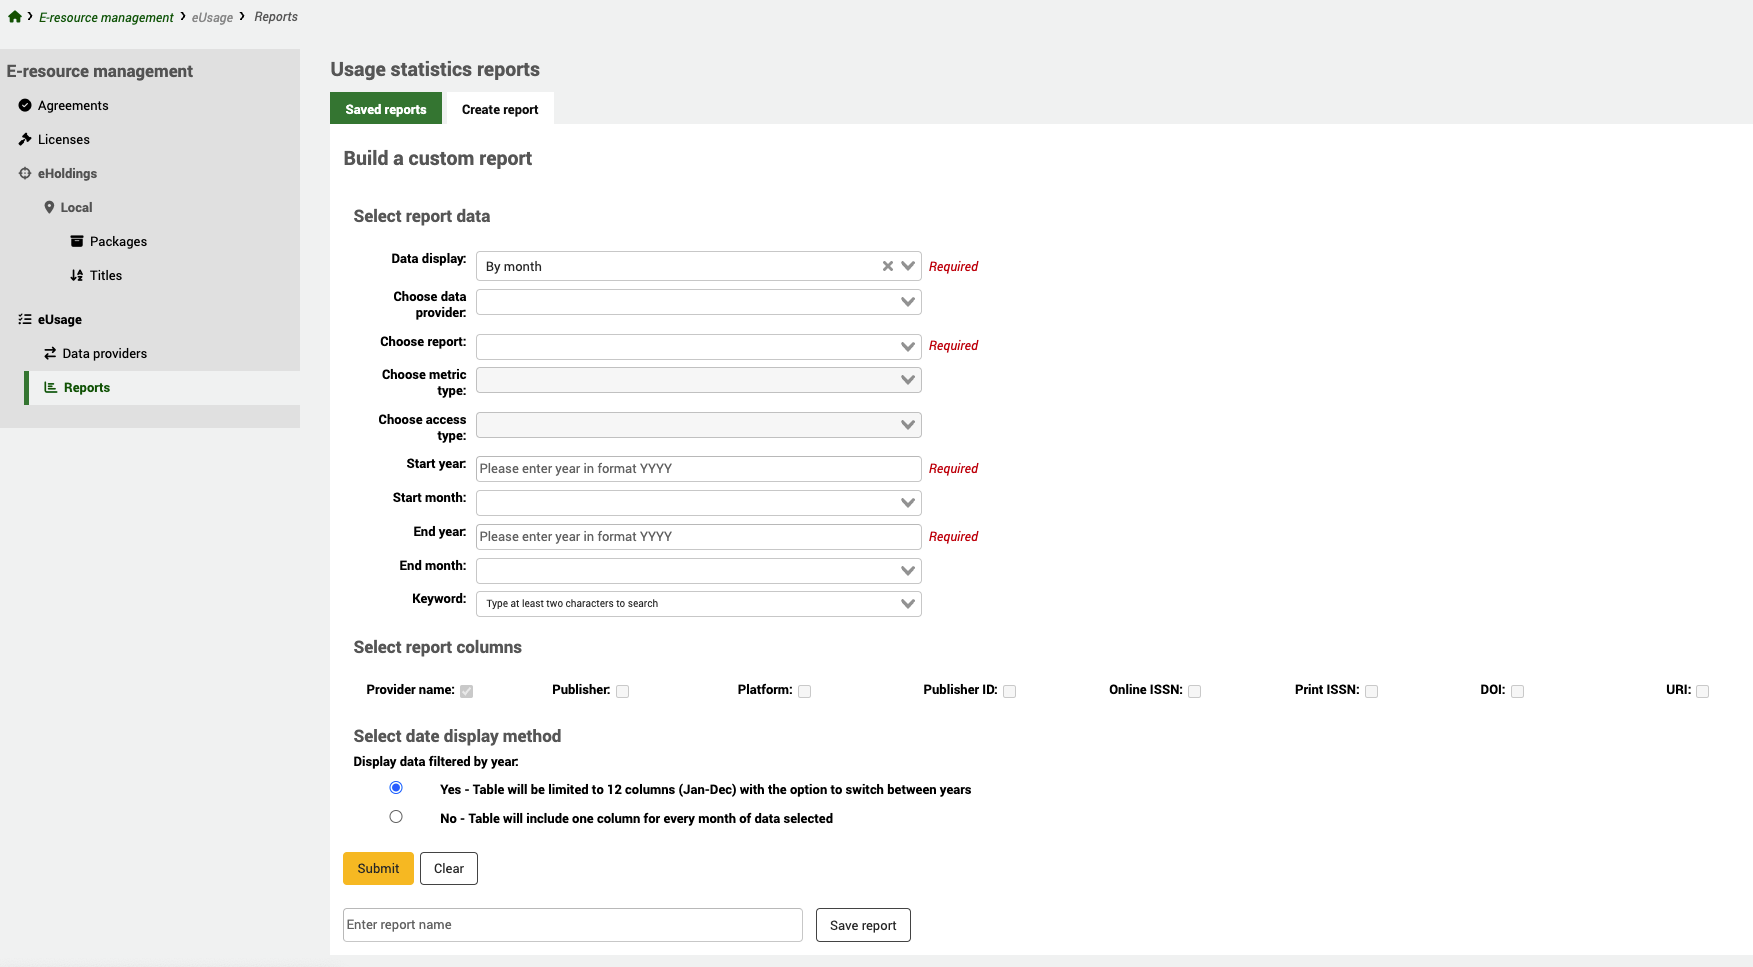
Task: Click the Data providers arrows icon
Action: (x=50, y=353)
